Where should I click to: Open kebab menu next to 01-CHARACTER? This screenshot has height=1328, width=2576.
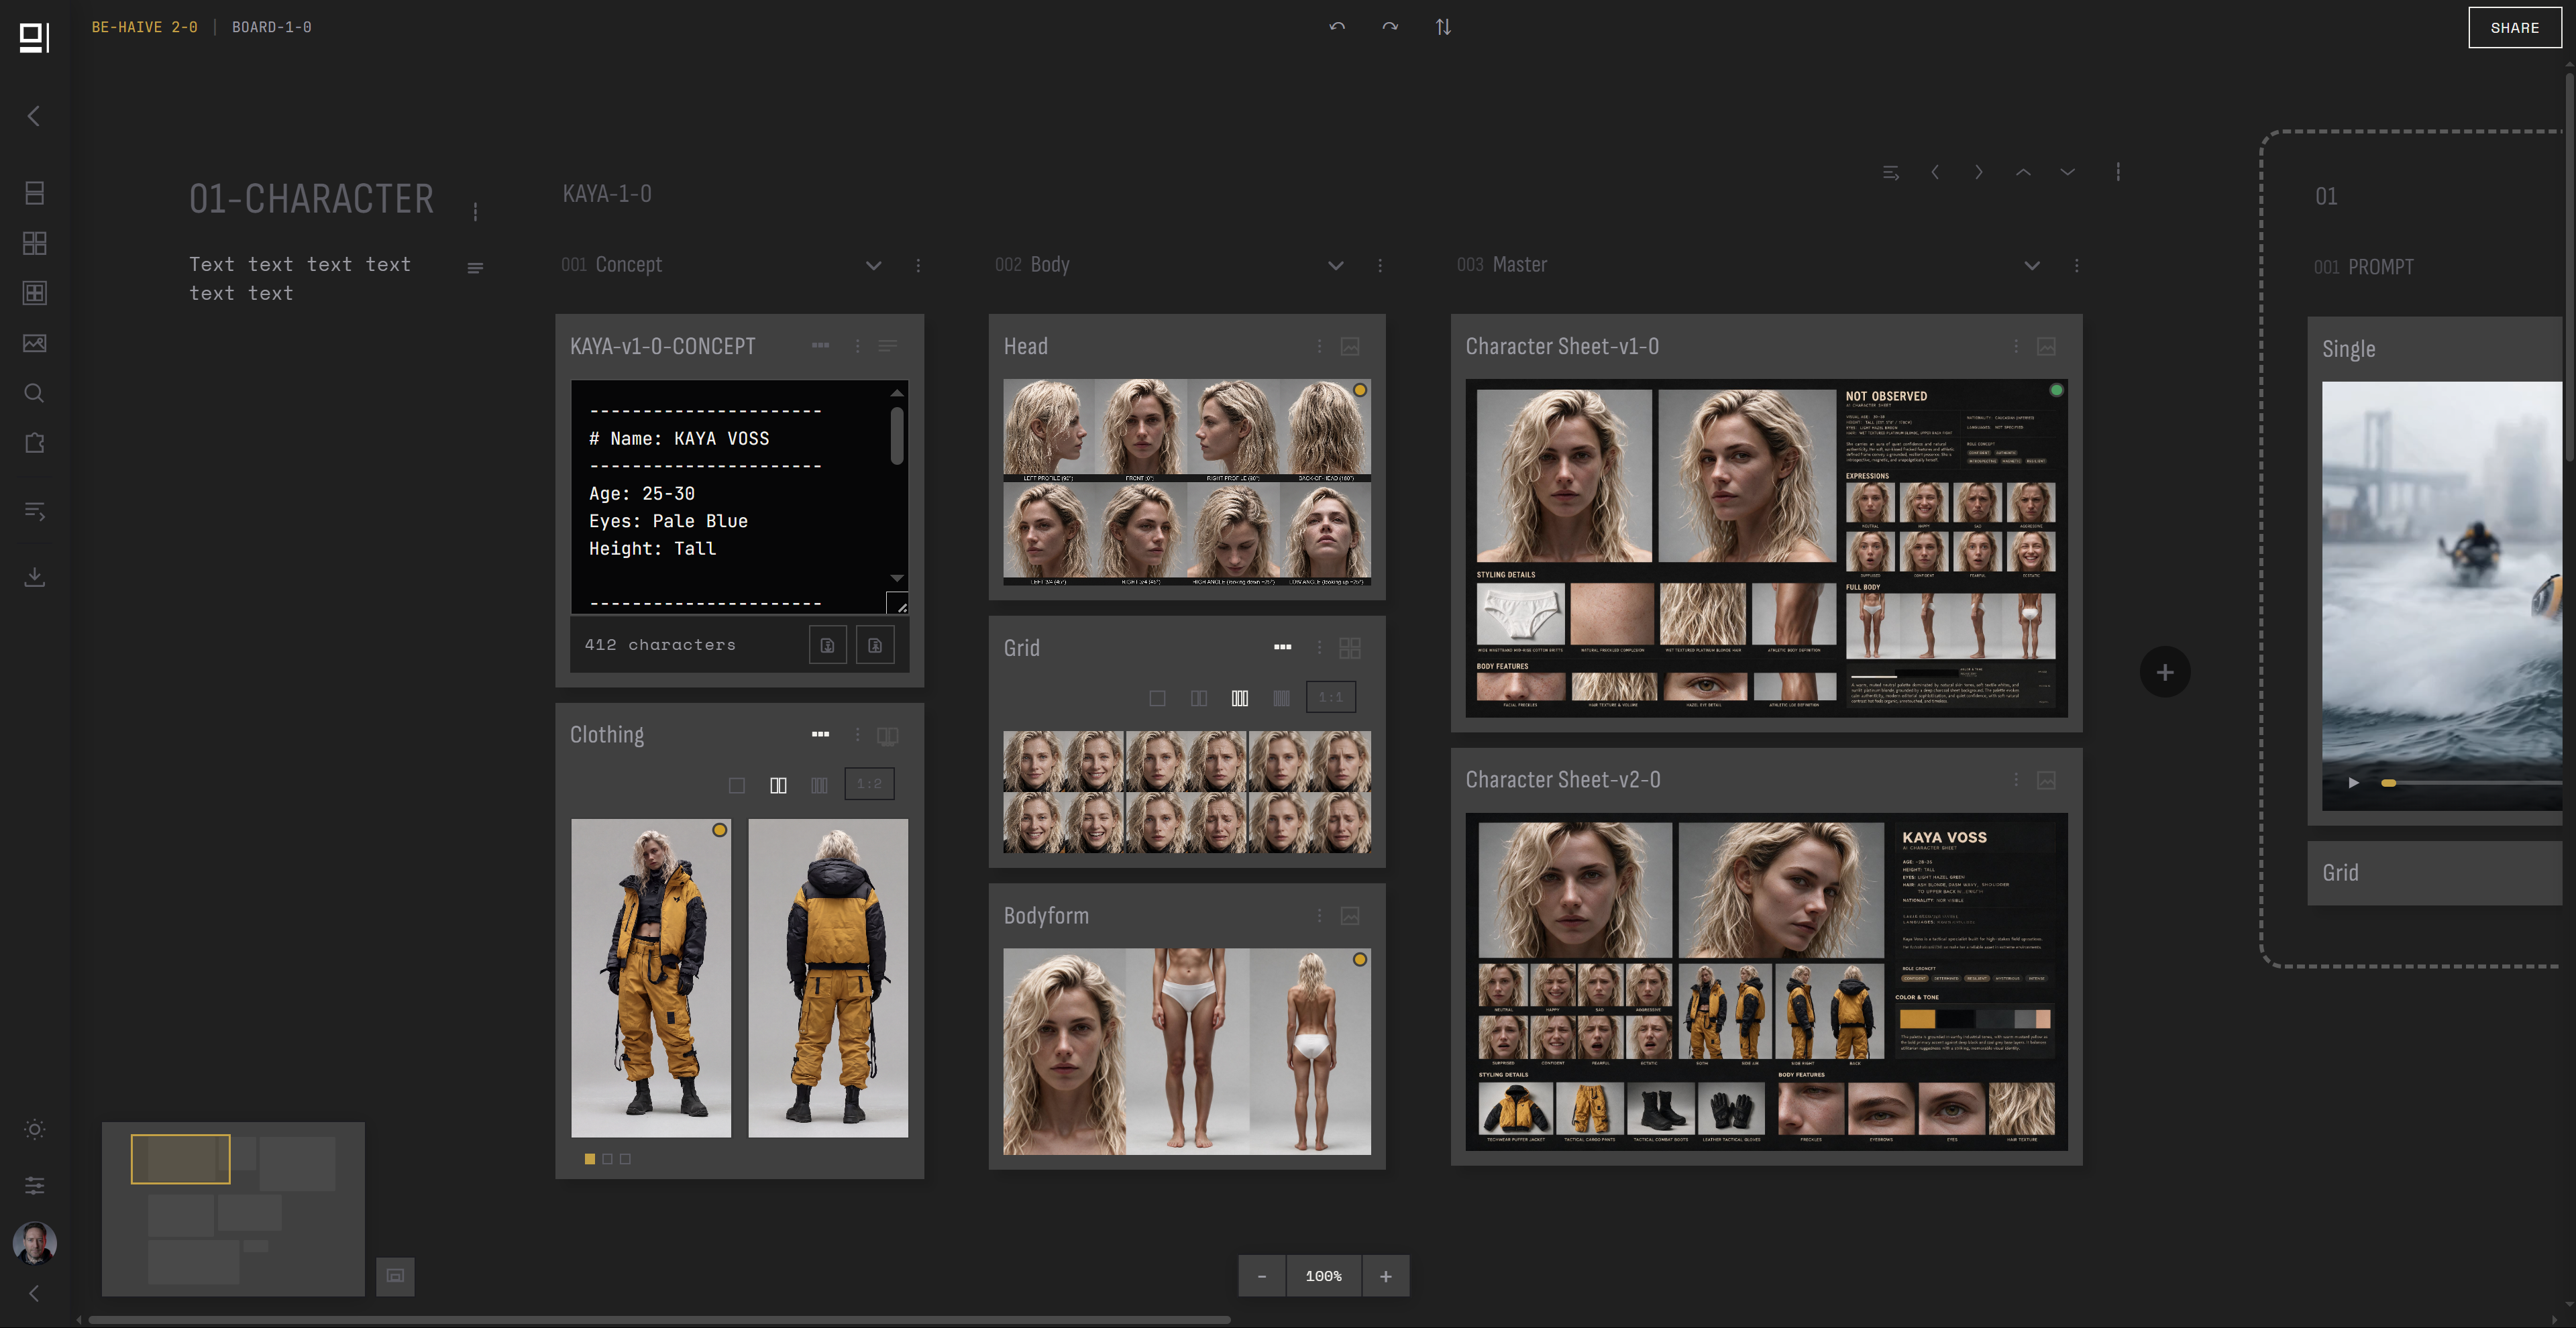[475, 212]
